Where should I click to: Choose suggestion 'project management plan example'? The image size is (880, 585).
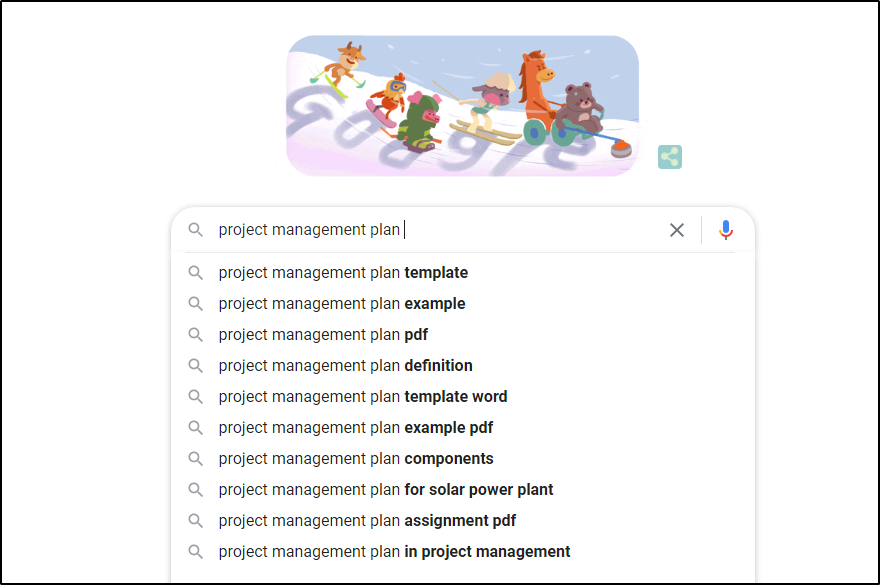[342, 304]
